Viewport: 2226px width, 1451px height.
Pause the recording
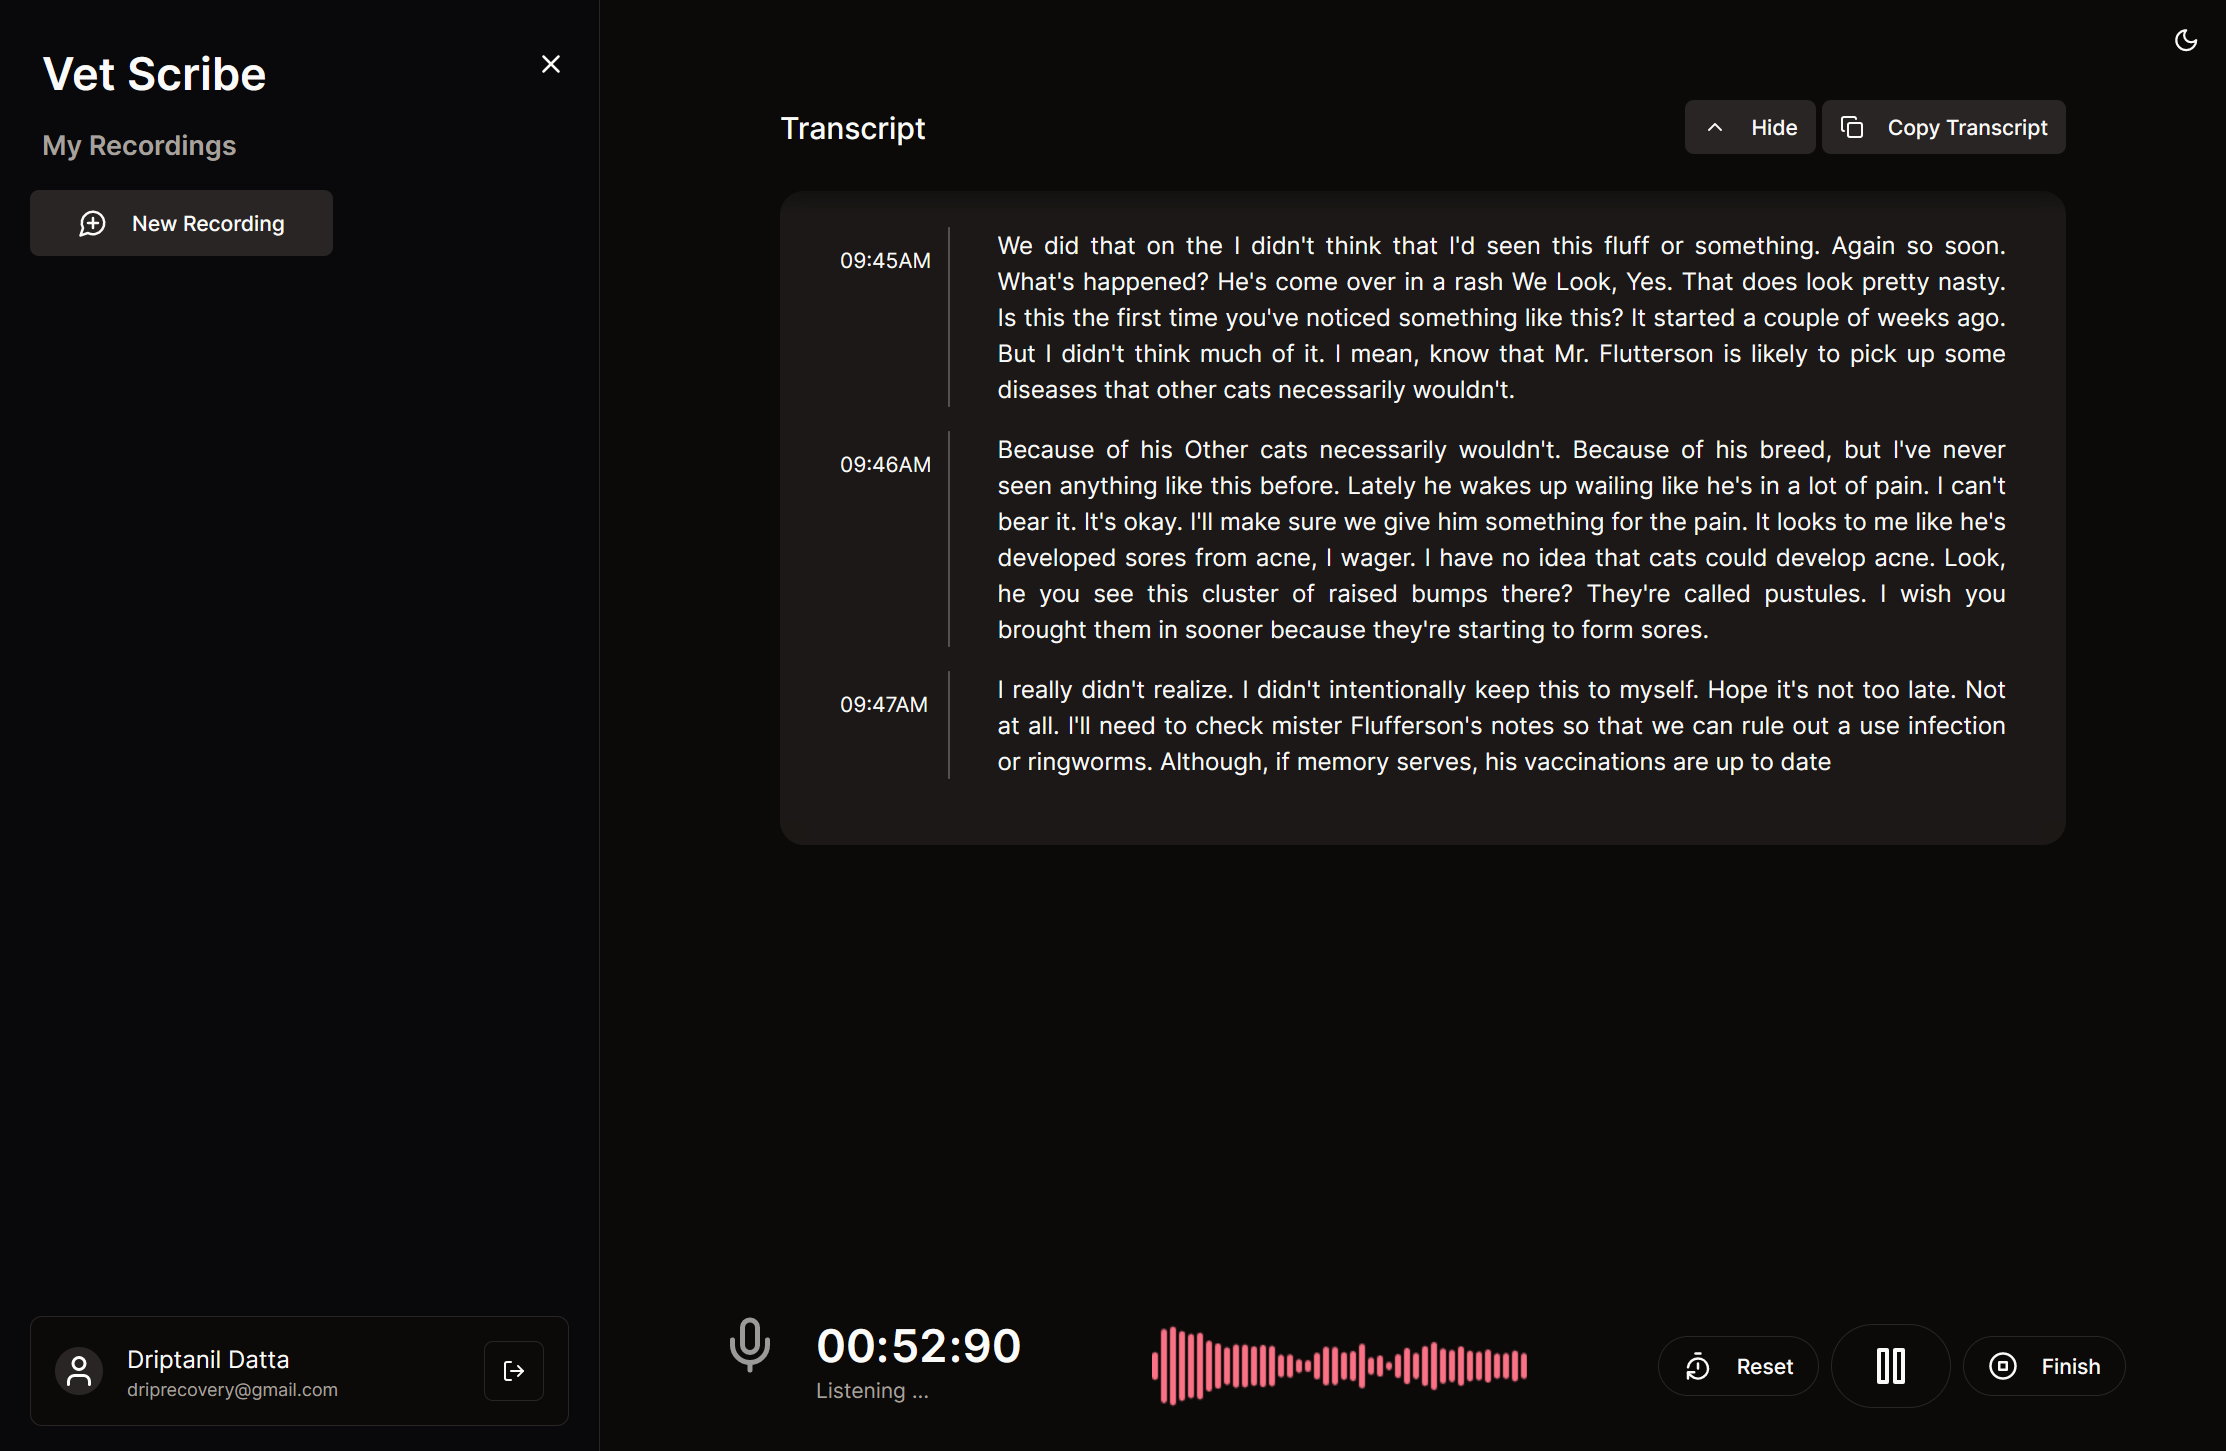[1890, 1366]
